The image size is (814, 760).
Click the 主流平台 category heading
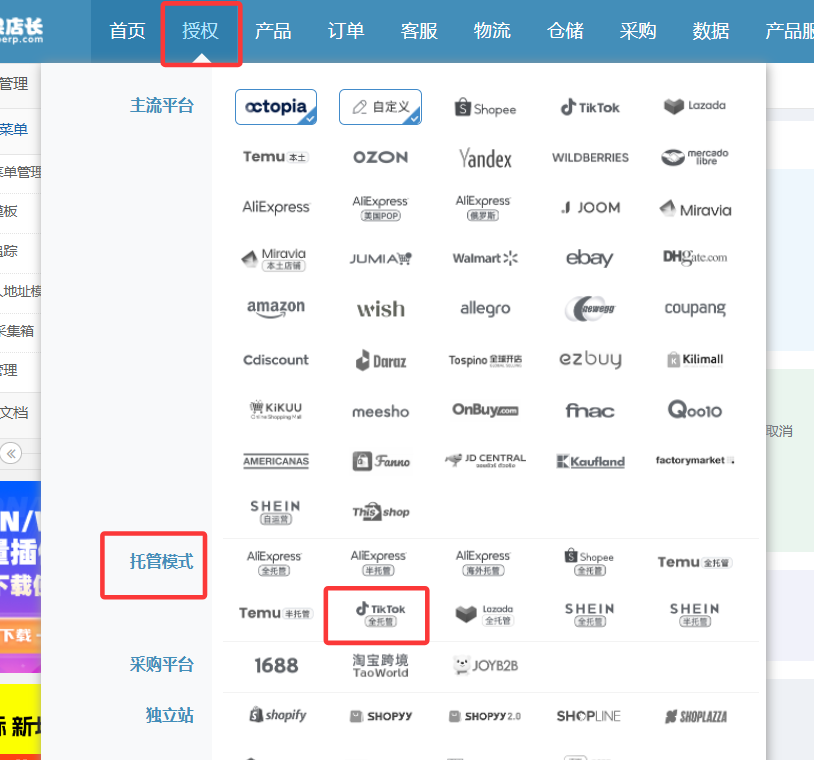[x=161, y=105]
